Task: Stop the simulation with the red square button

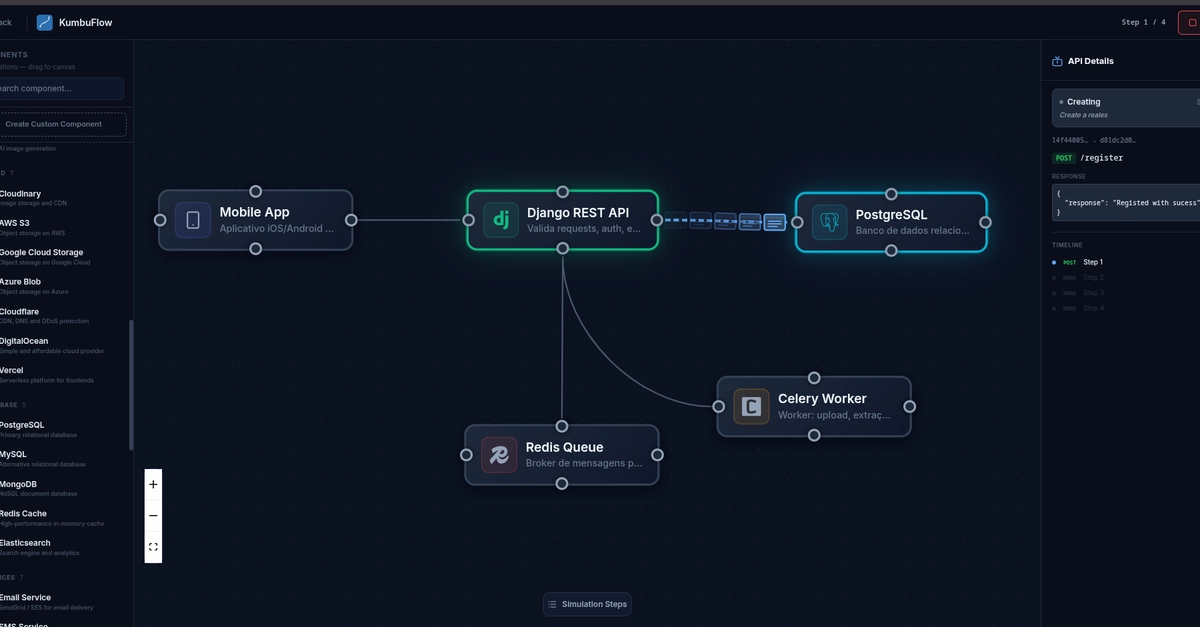Action: pos(1190,22)
